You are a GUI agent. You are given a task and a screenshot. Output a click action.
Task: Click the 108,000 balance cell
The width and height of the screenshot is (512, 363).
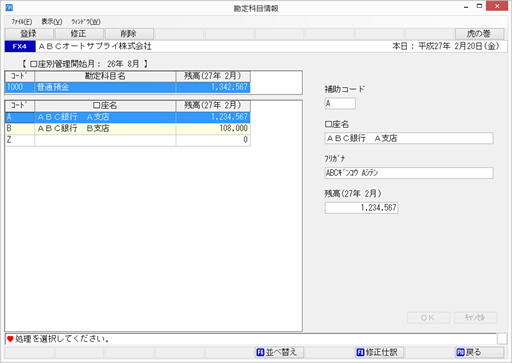pyautogui.click(x=213, y=128)
